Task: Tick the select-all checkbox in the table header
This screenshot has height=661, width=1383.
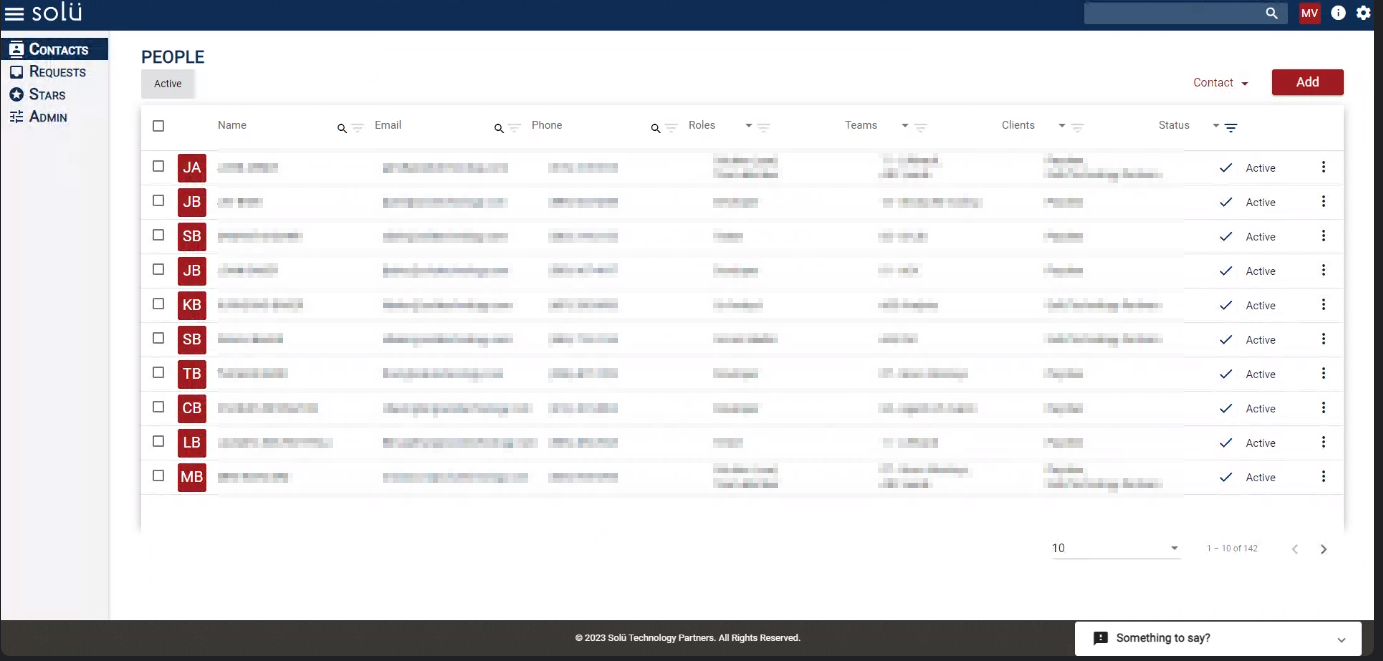Action: click(x=158, y=126)
